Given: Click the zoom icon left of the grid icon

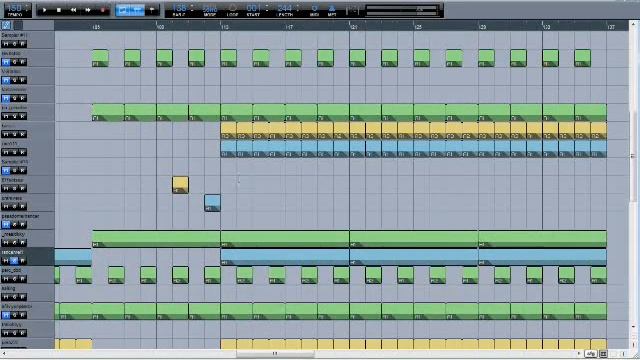Looking at the screenshot, I should pos(591,353).
